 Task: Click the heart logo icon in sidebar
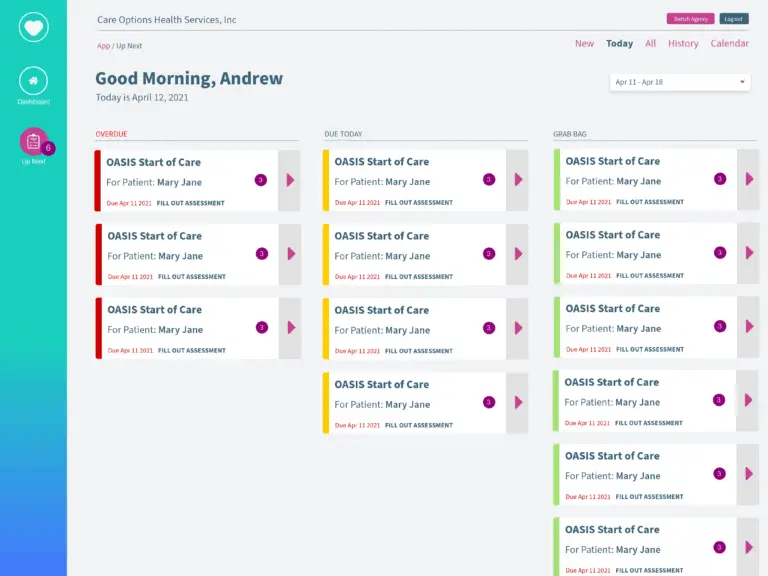click(33, 27)
